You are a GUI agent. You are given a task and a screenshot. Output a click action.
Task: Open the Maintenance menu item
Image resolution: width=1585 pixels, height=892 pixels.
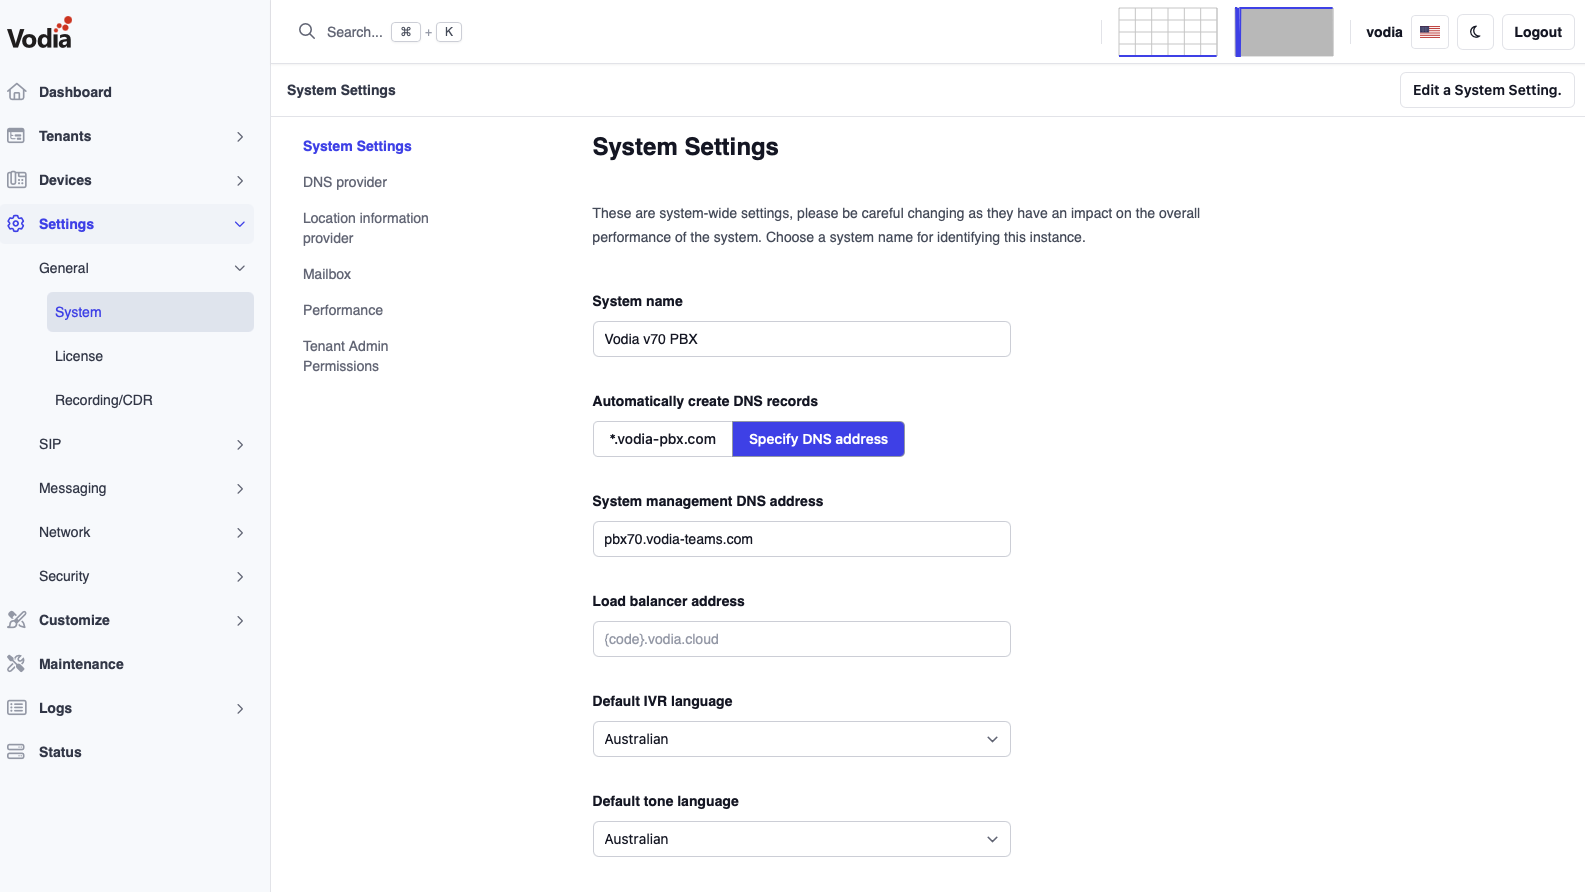tap(81, 664)
